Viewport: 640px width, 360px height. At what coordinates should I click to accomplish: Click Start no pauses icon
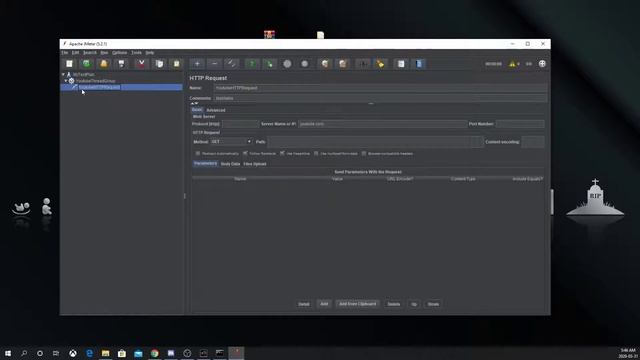point(269,64)
